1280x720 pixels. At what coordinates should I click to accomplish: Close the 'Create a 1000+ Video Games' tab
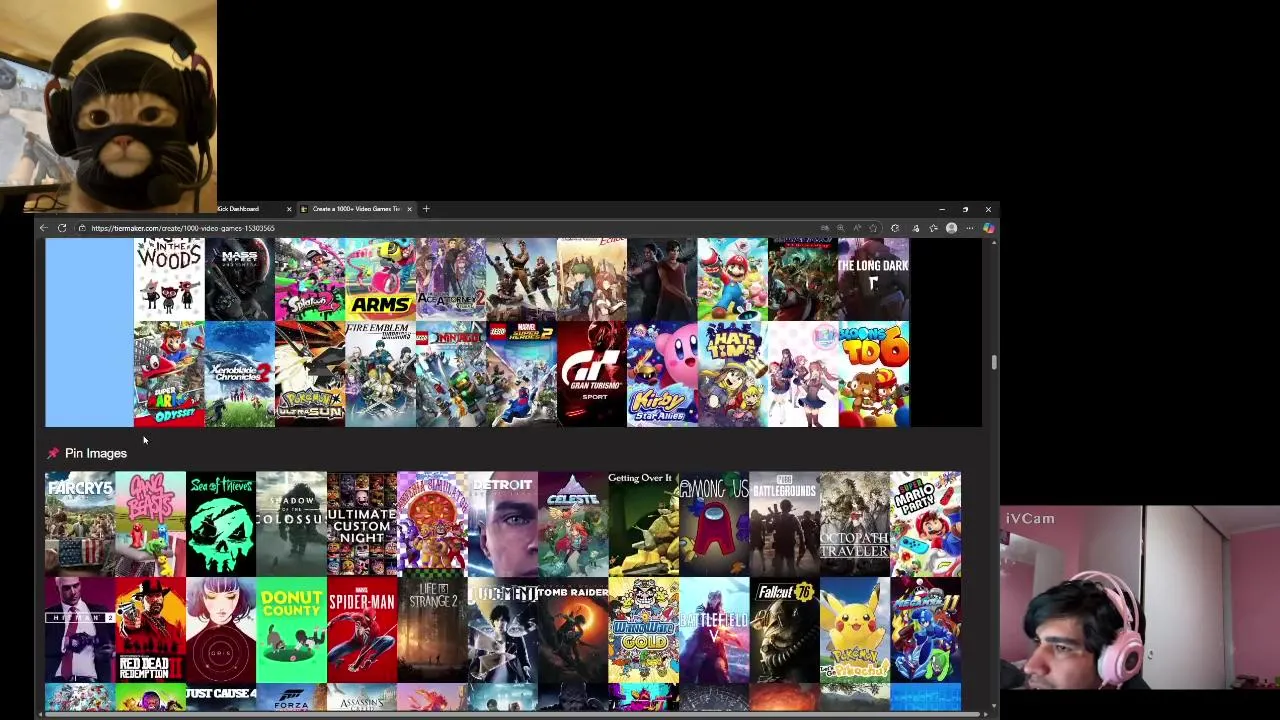[409, 209]
